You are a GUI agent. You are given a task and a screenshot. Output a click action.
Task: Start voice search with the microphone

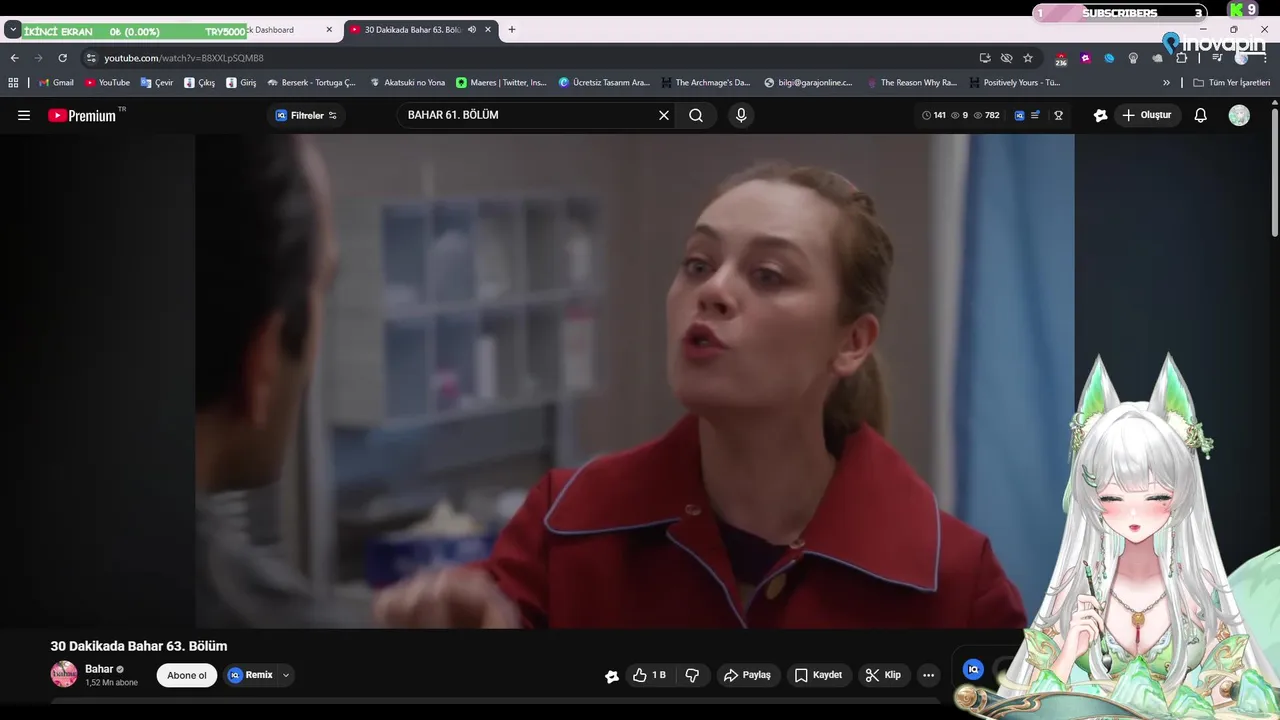coord(741,115)
